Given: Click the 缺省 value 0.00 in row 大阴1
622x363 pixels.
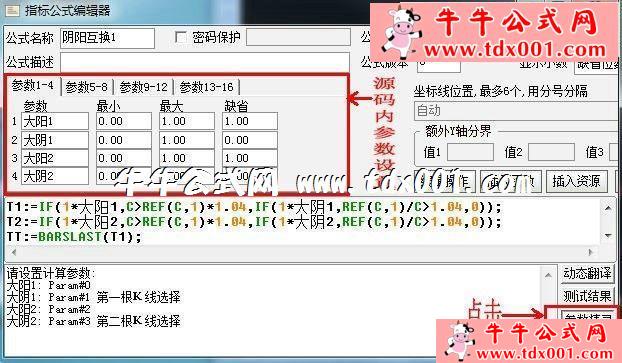Looking at the screenshot, I should 250,140.
